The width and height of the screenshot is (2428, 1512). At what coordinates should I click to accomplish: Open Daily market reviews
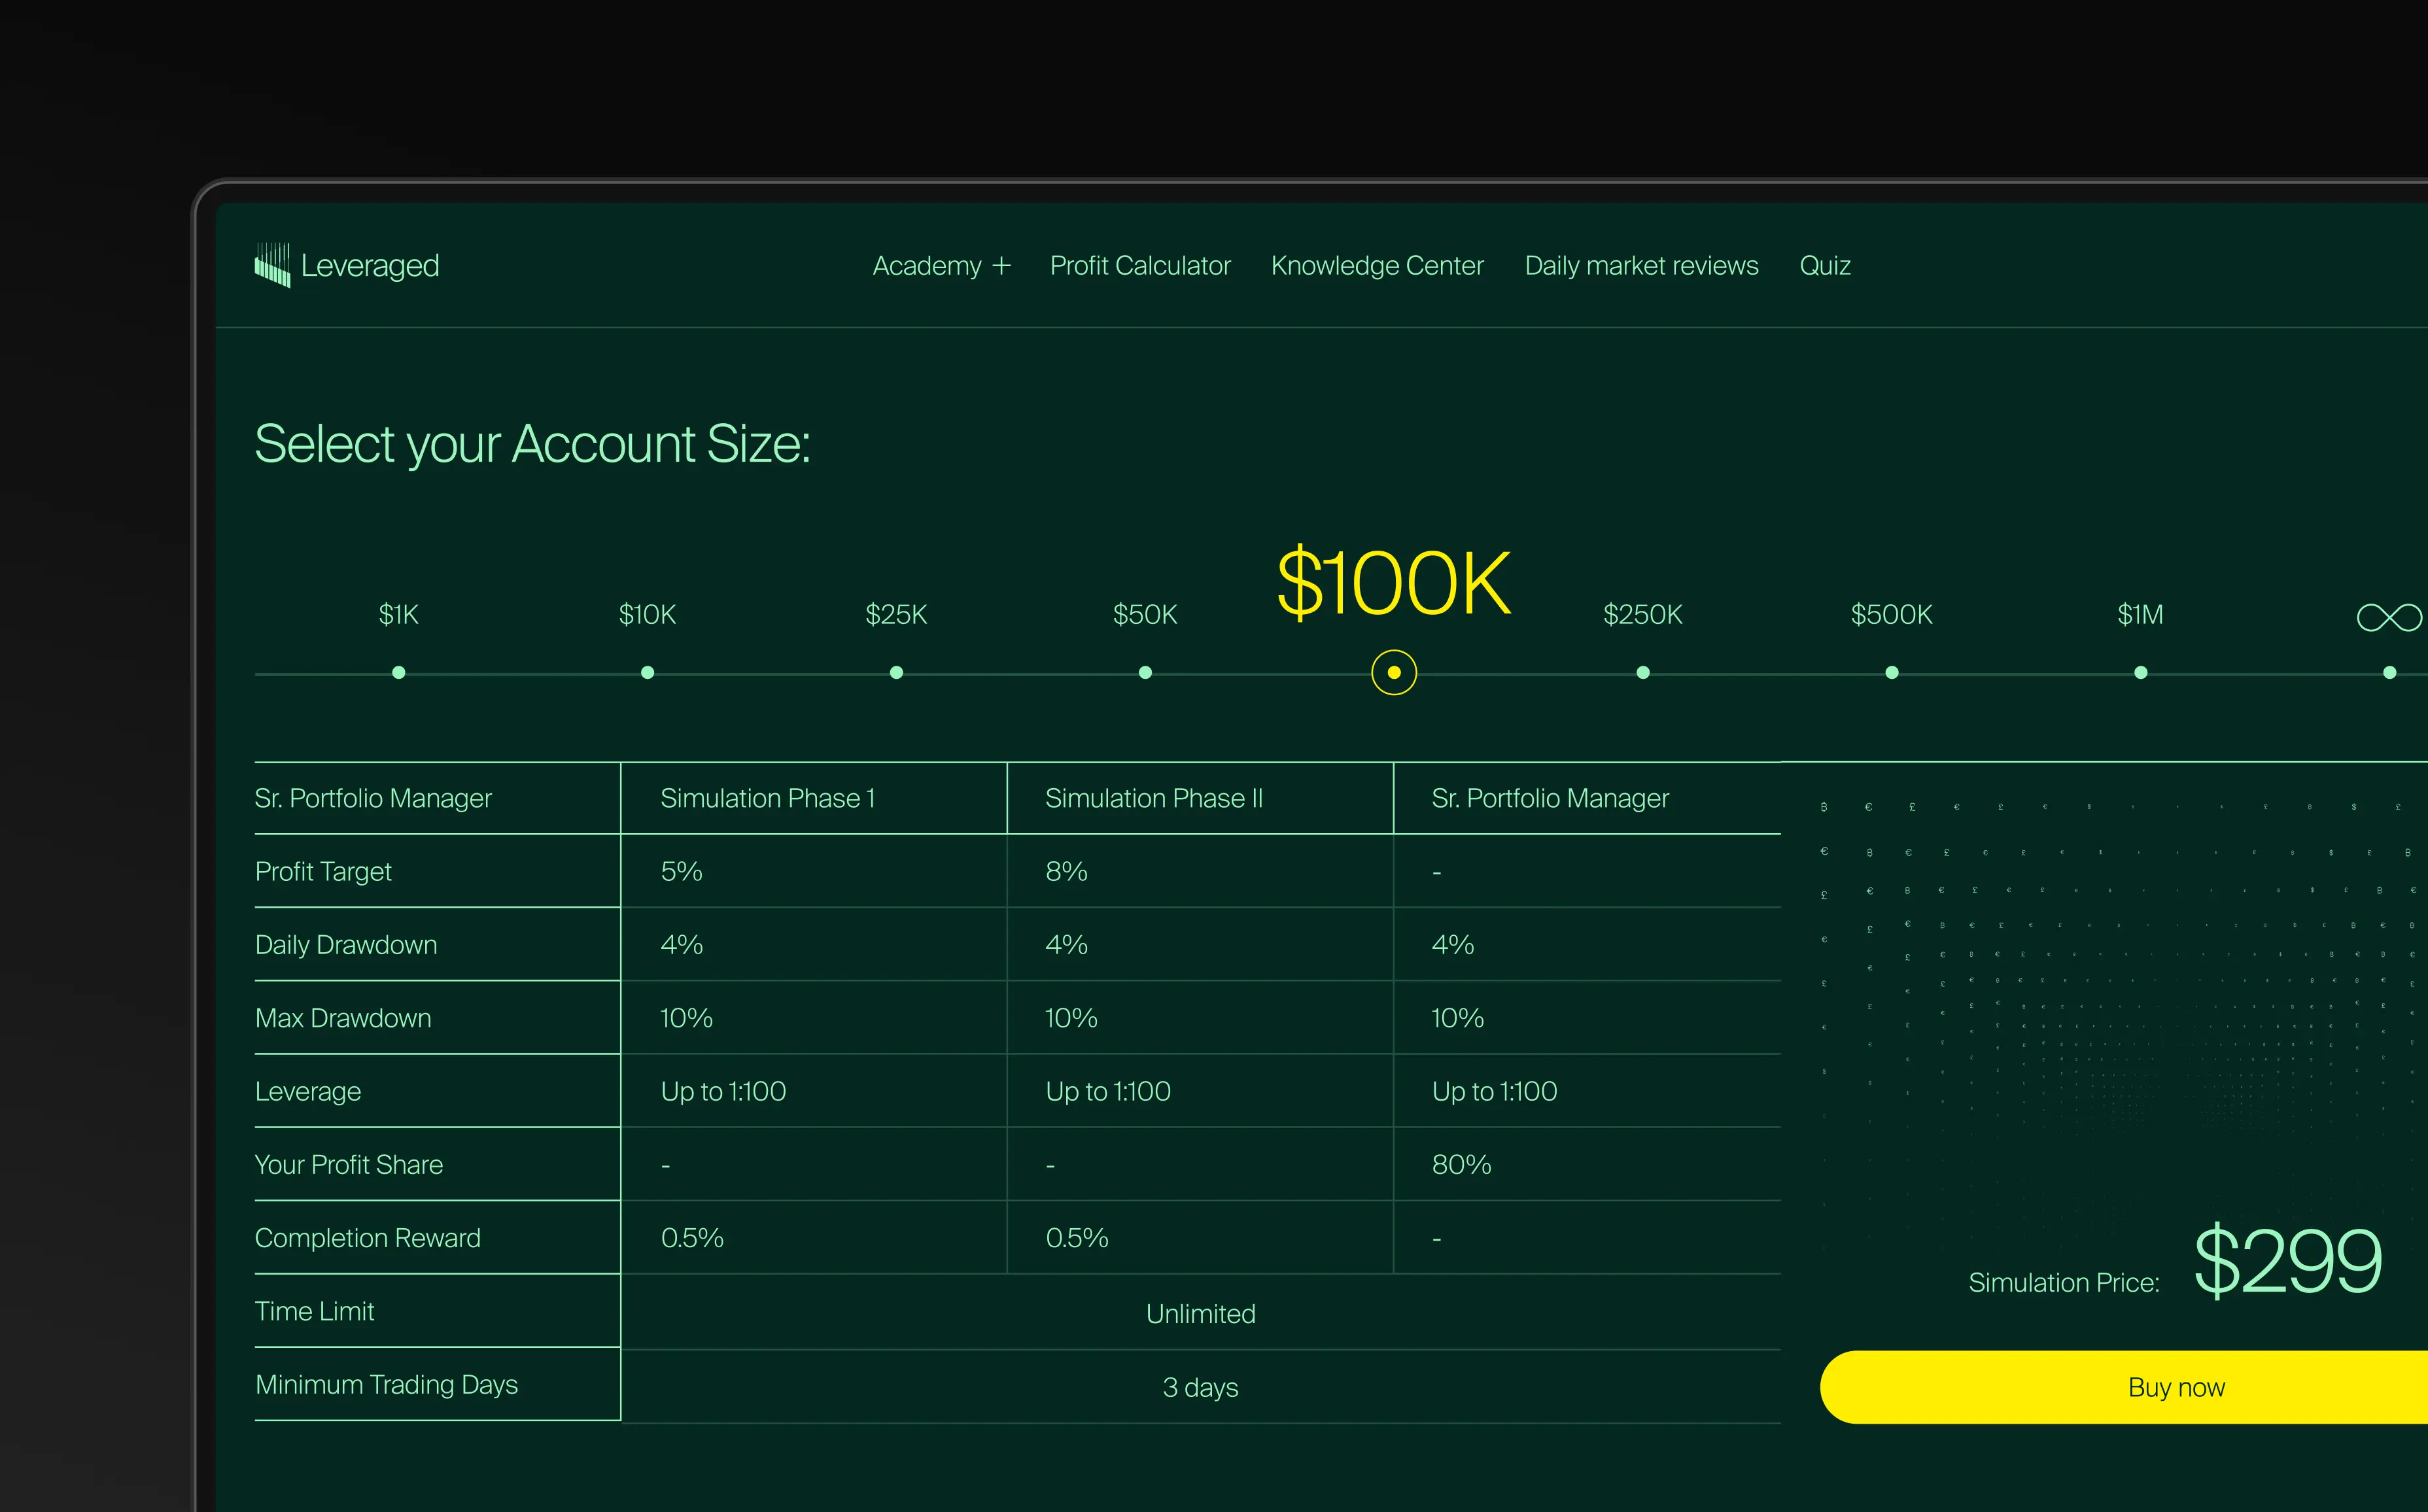(1641, 265)
